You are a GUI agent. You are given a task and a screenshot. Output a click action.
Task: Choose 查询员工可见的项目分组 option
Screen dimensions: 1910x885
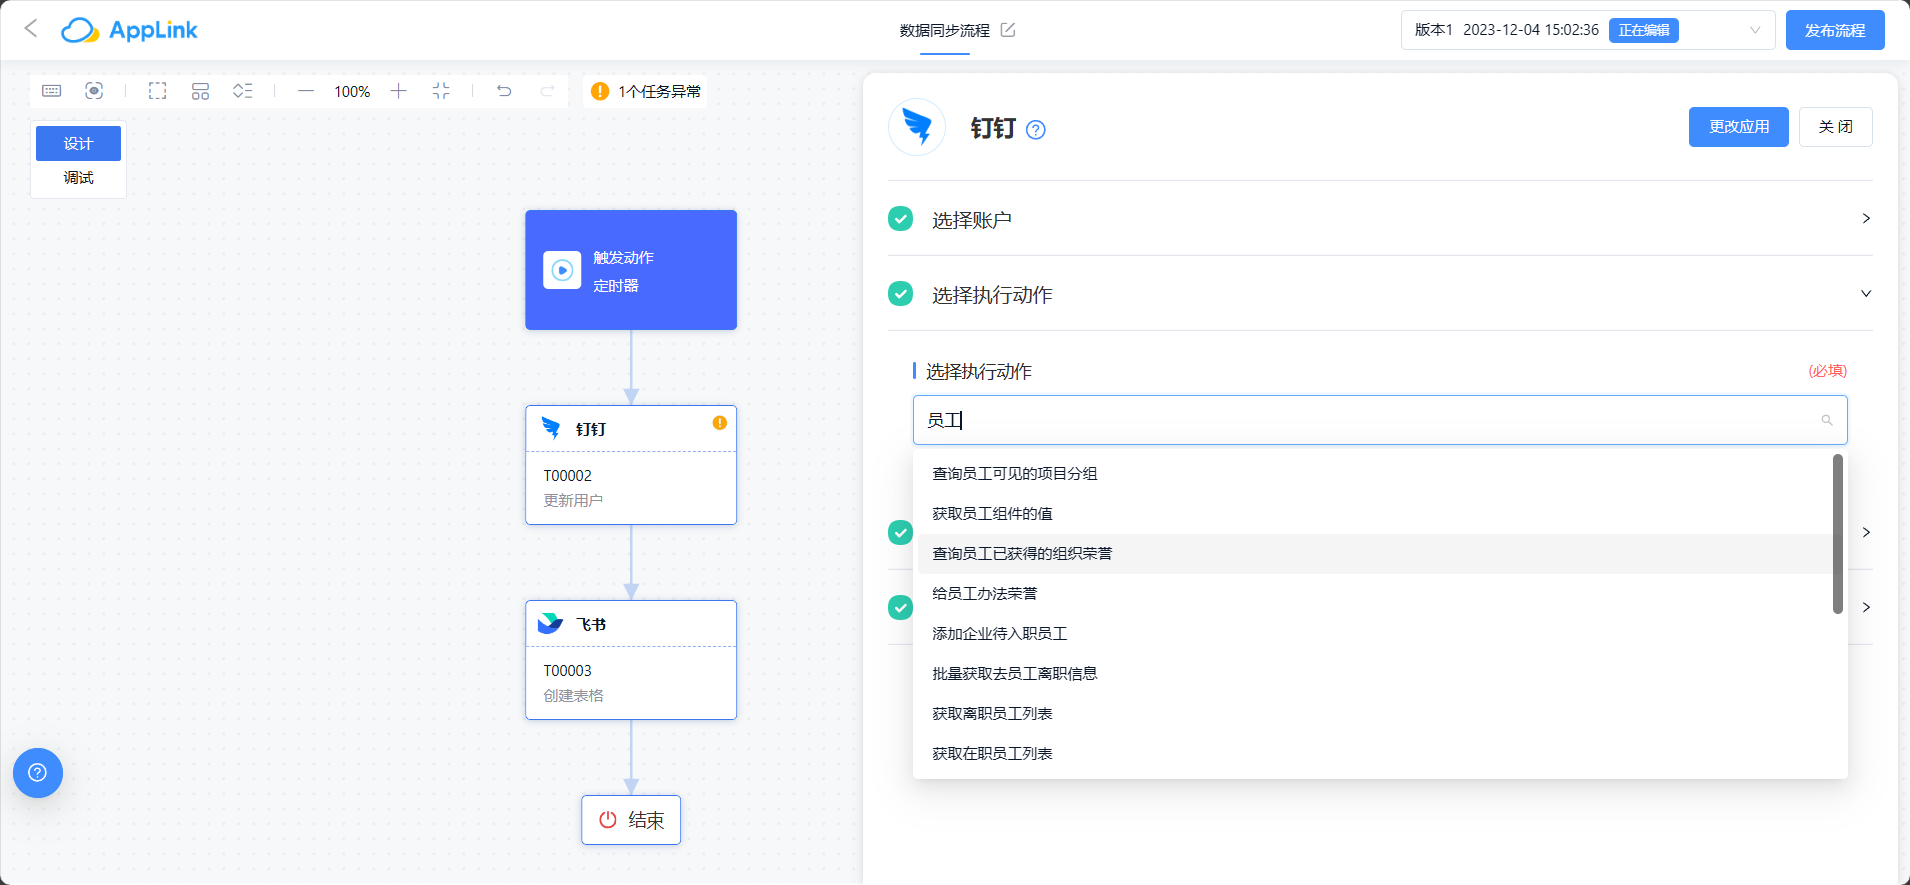tap(1375, 473)
